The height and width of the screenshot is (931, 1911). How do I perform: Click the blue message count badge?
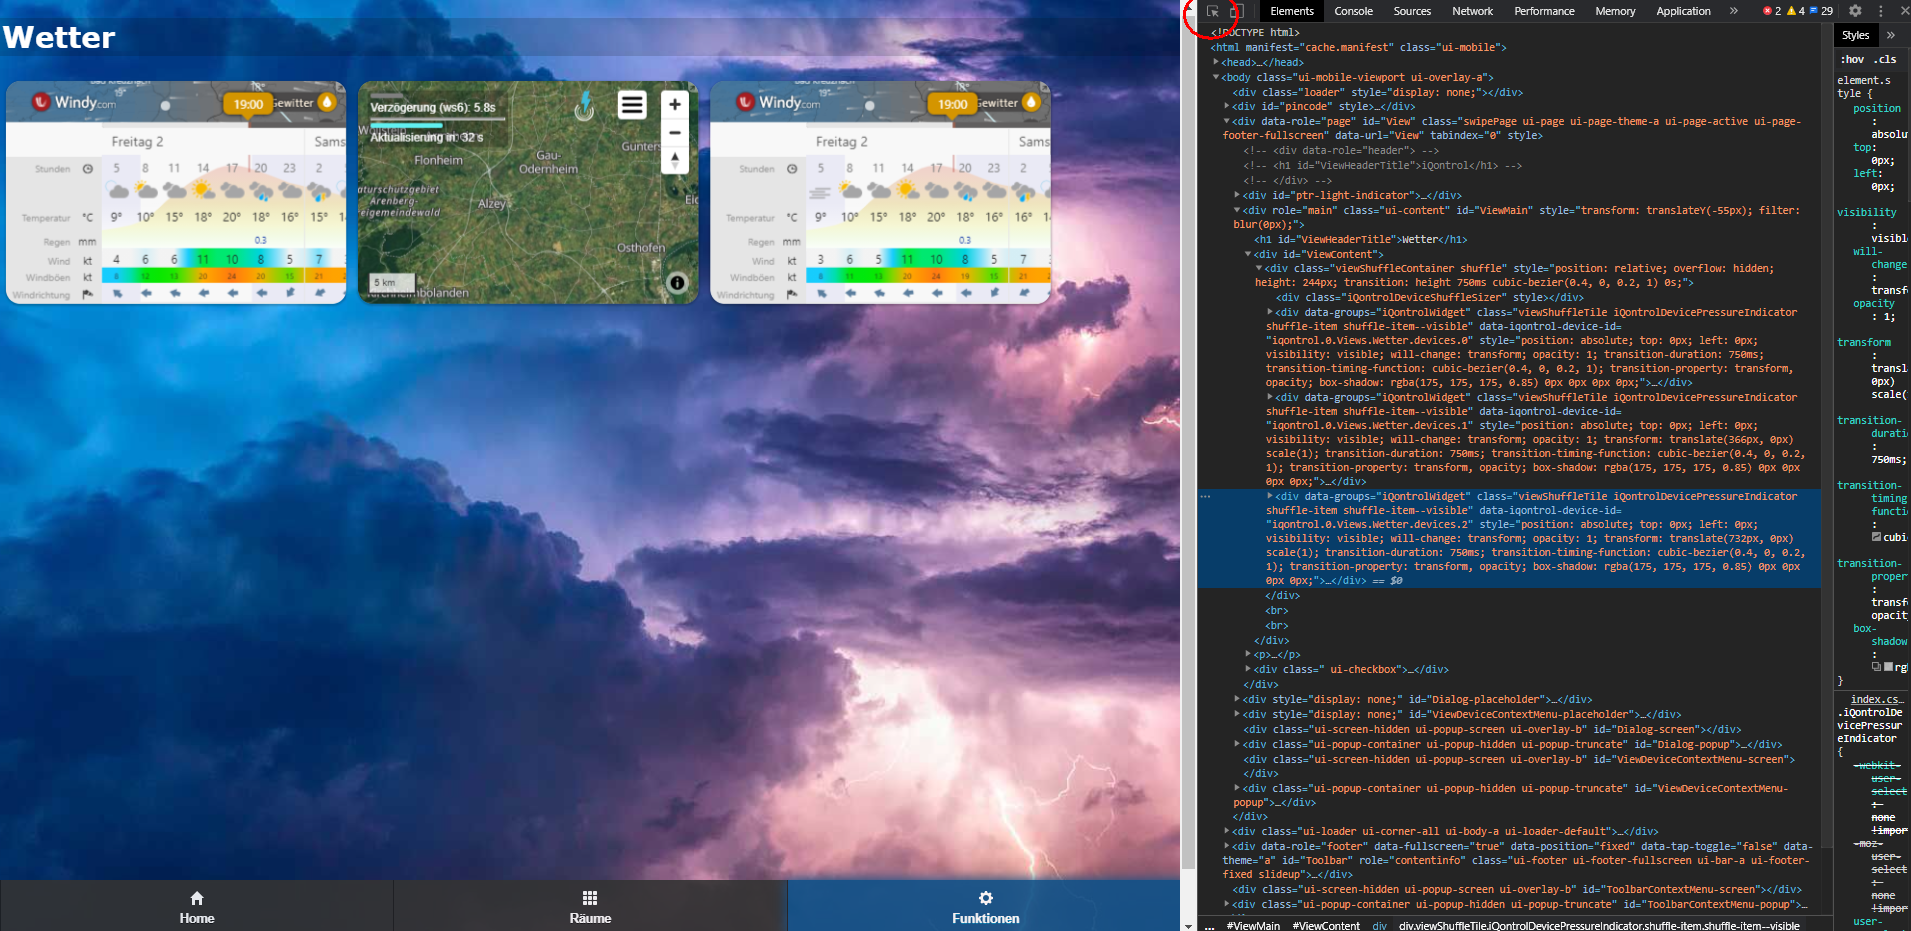(x=1822, y=11)
